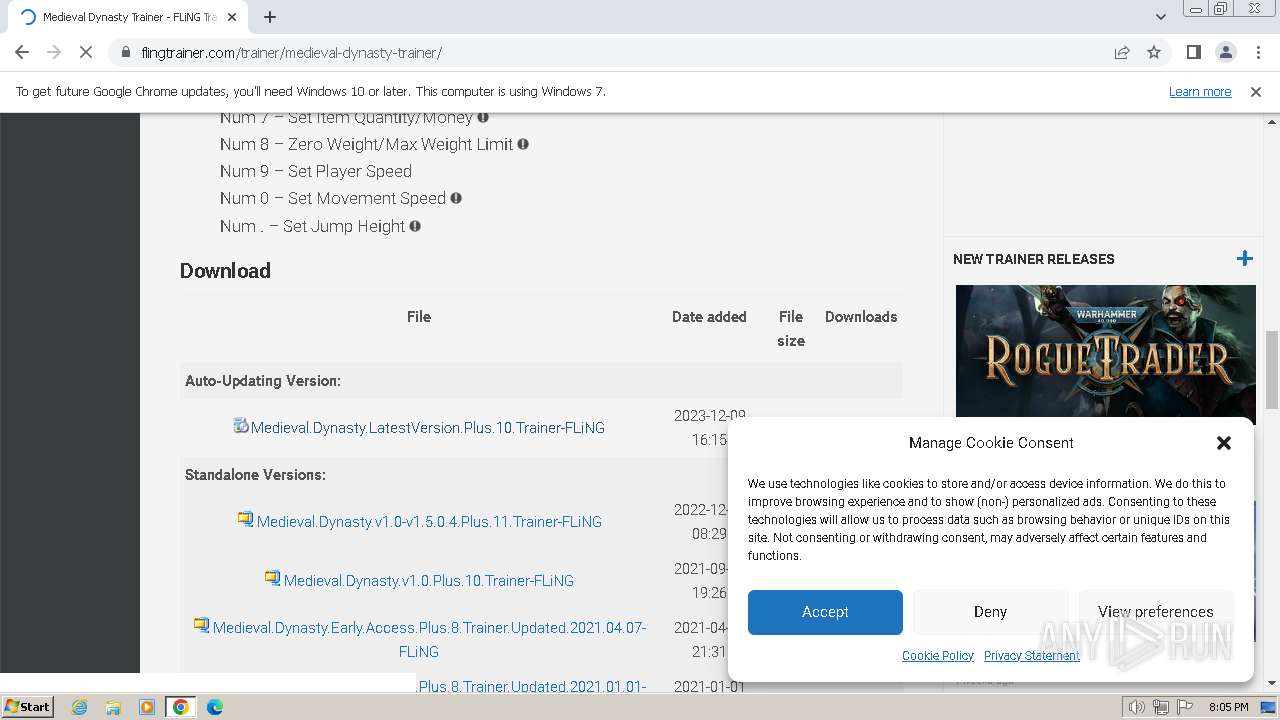Select the Download section heading

[x=225, y=271]
